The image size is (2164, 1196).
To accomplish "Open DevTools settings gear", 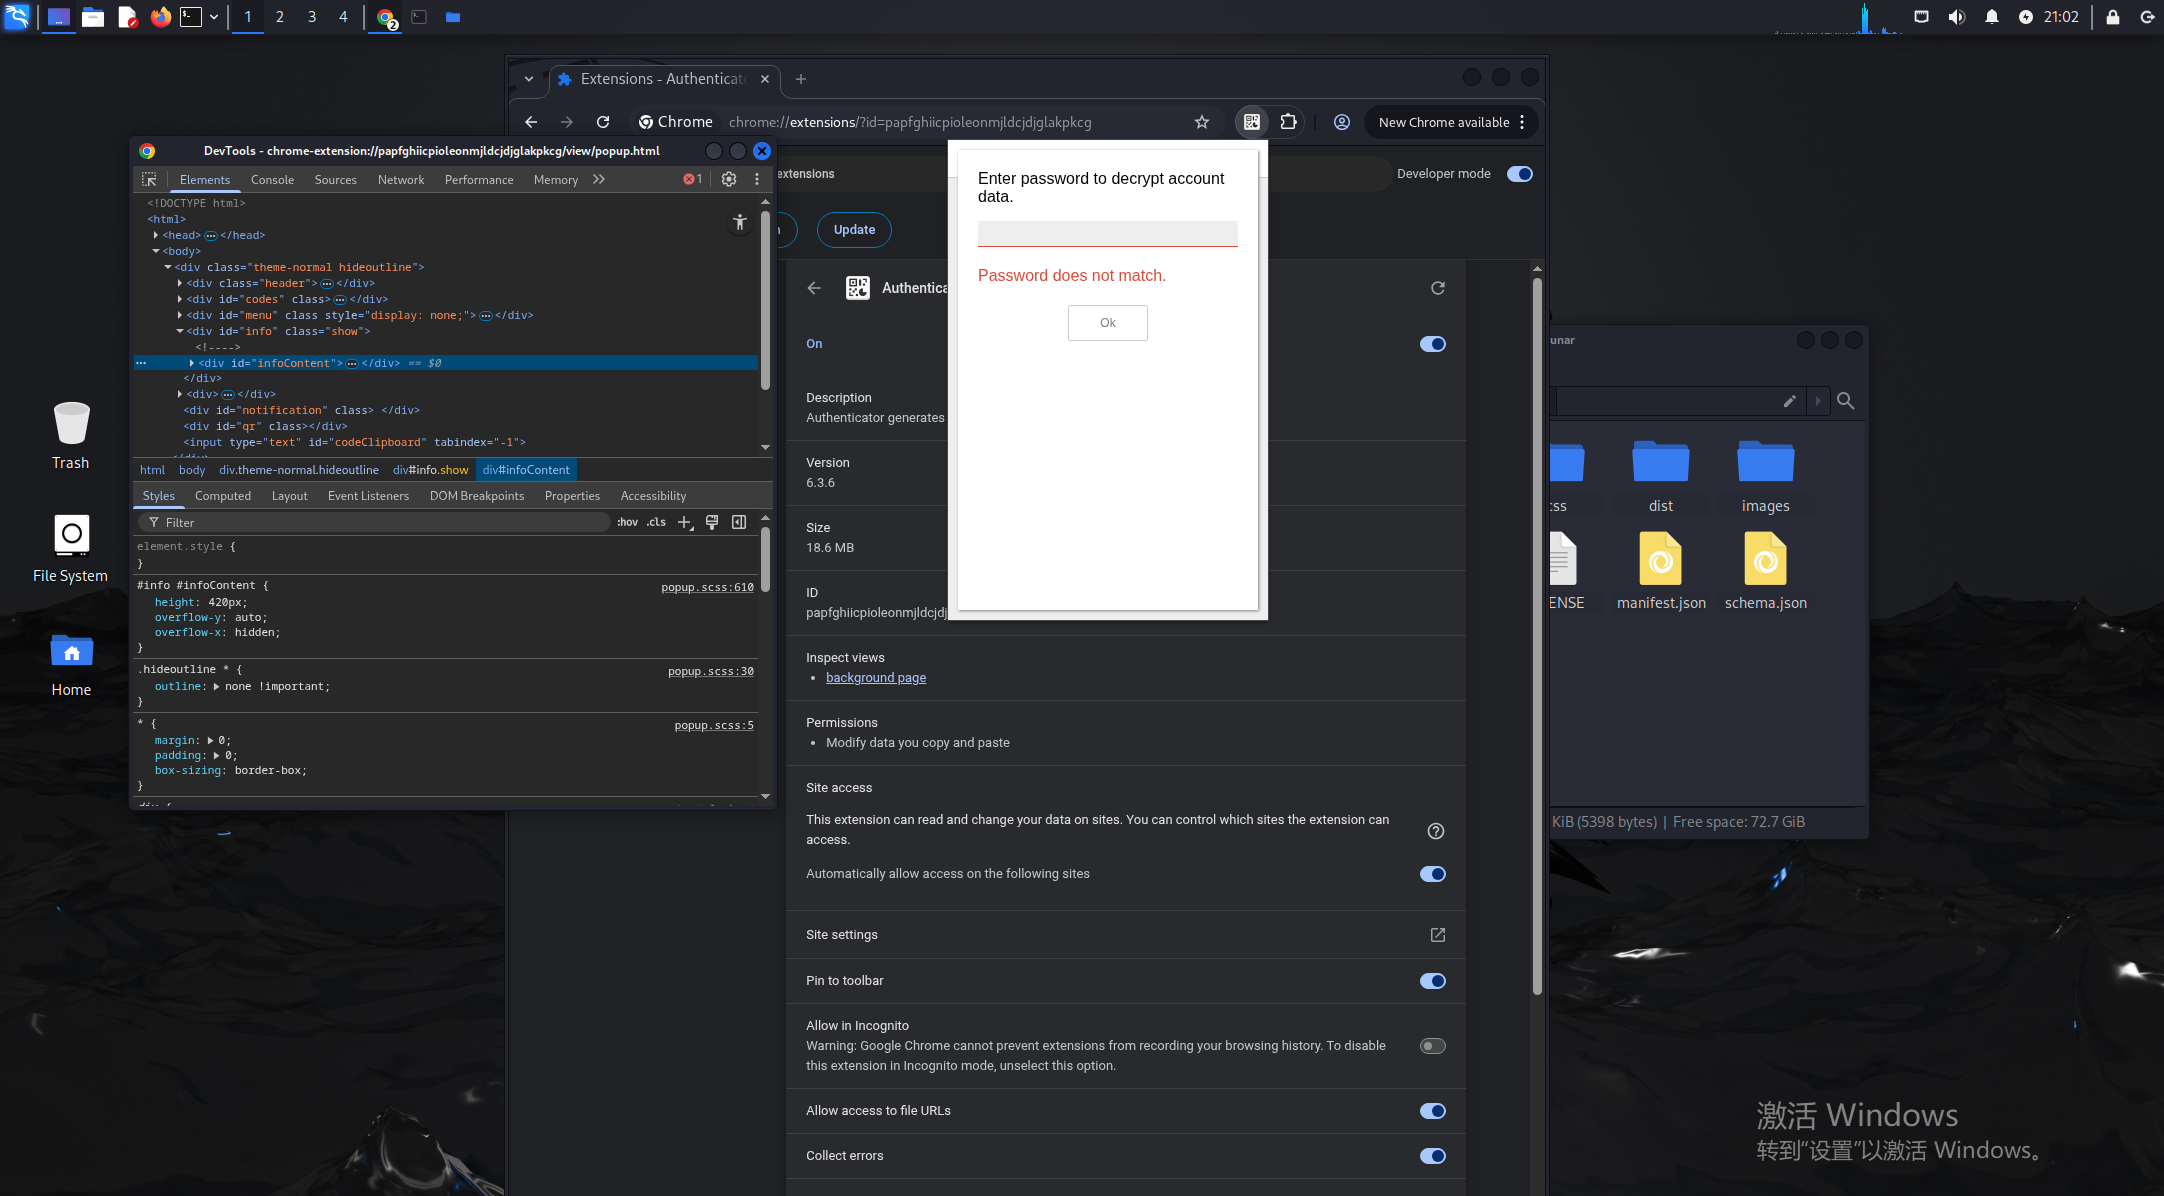I will [x=729, y=180].
